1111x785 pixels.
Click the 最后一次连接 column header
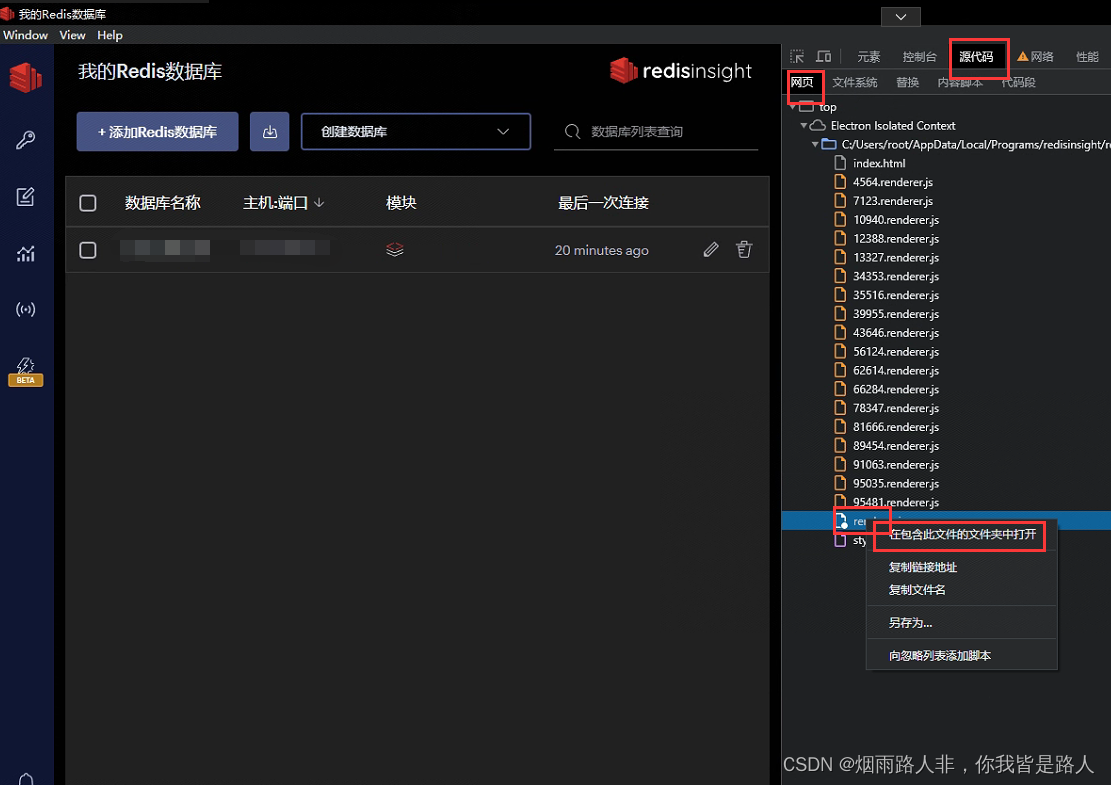tap(603, 203)
